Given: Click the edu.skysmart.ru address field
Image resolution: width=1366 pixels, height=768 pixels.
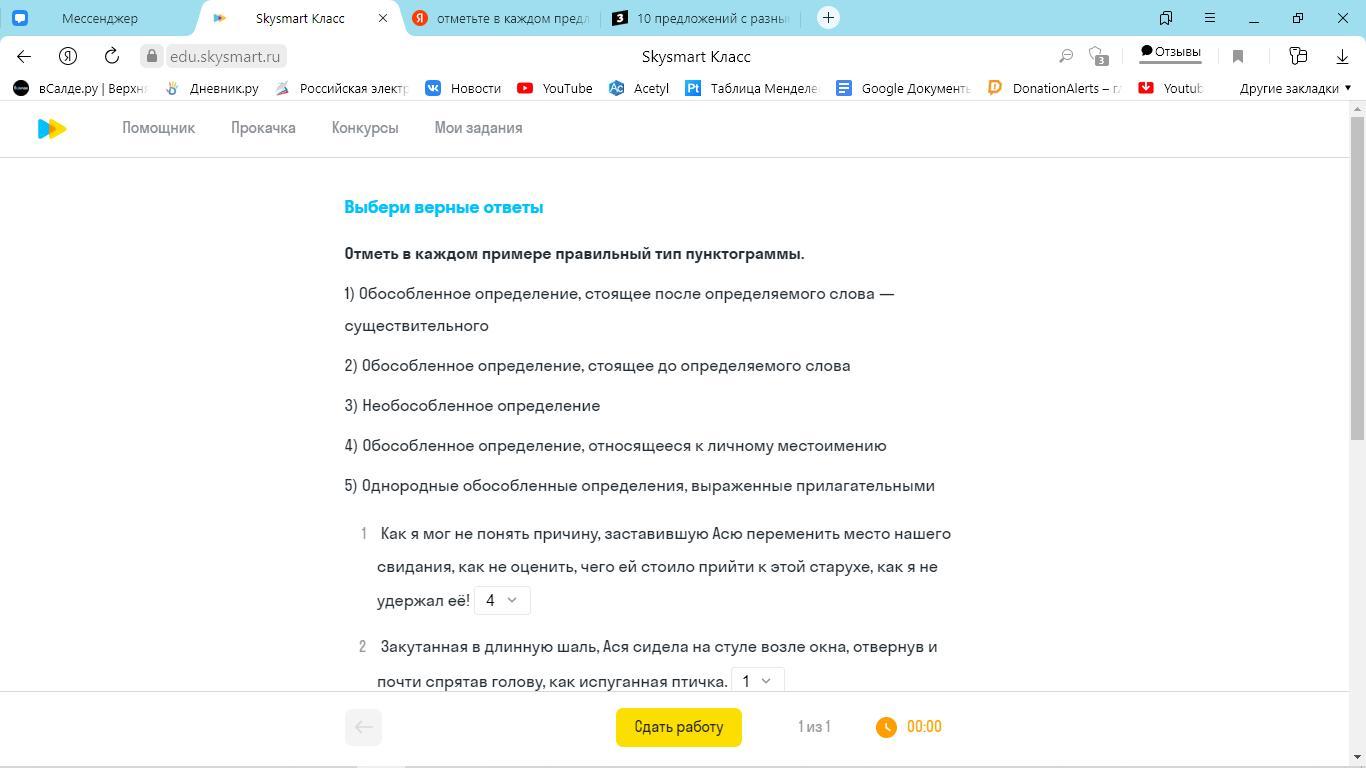Looking at the screenshot, I should [224, 56].
